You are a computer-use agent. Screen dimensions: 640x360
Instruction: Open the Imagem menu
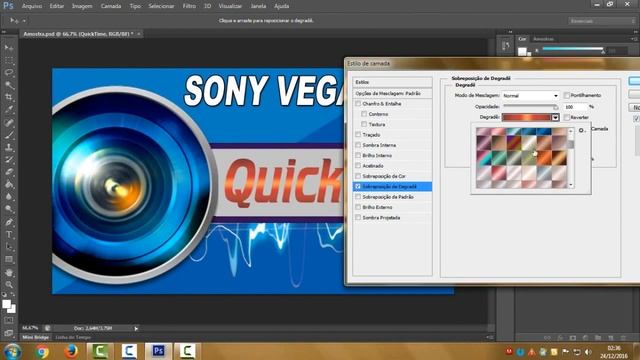(82, 6)
